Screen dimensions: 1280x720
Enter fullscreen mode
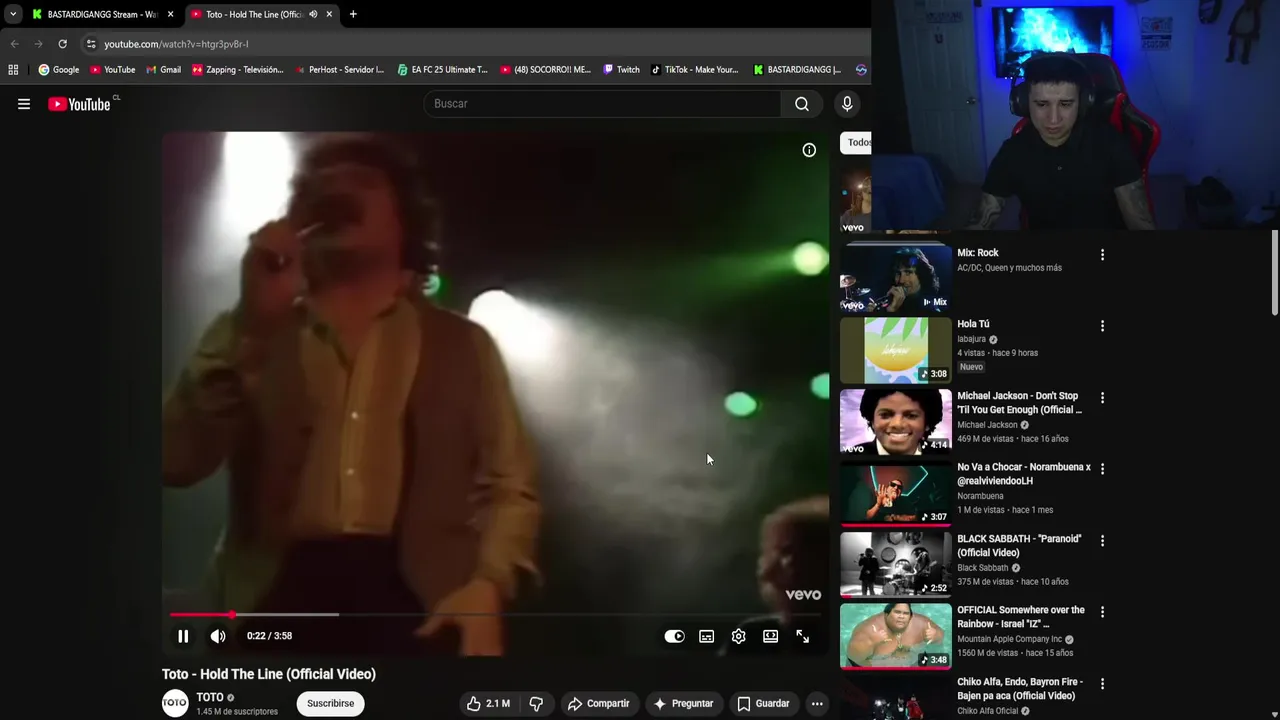pyautogui.click(x=803, y=636)
